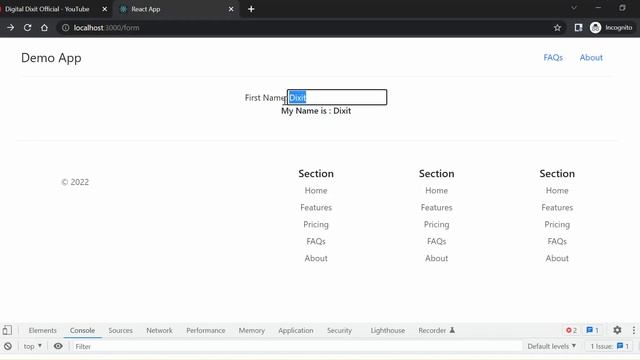View site information icon in address bar

click(65, 28)
